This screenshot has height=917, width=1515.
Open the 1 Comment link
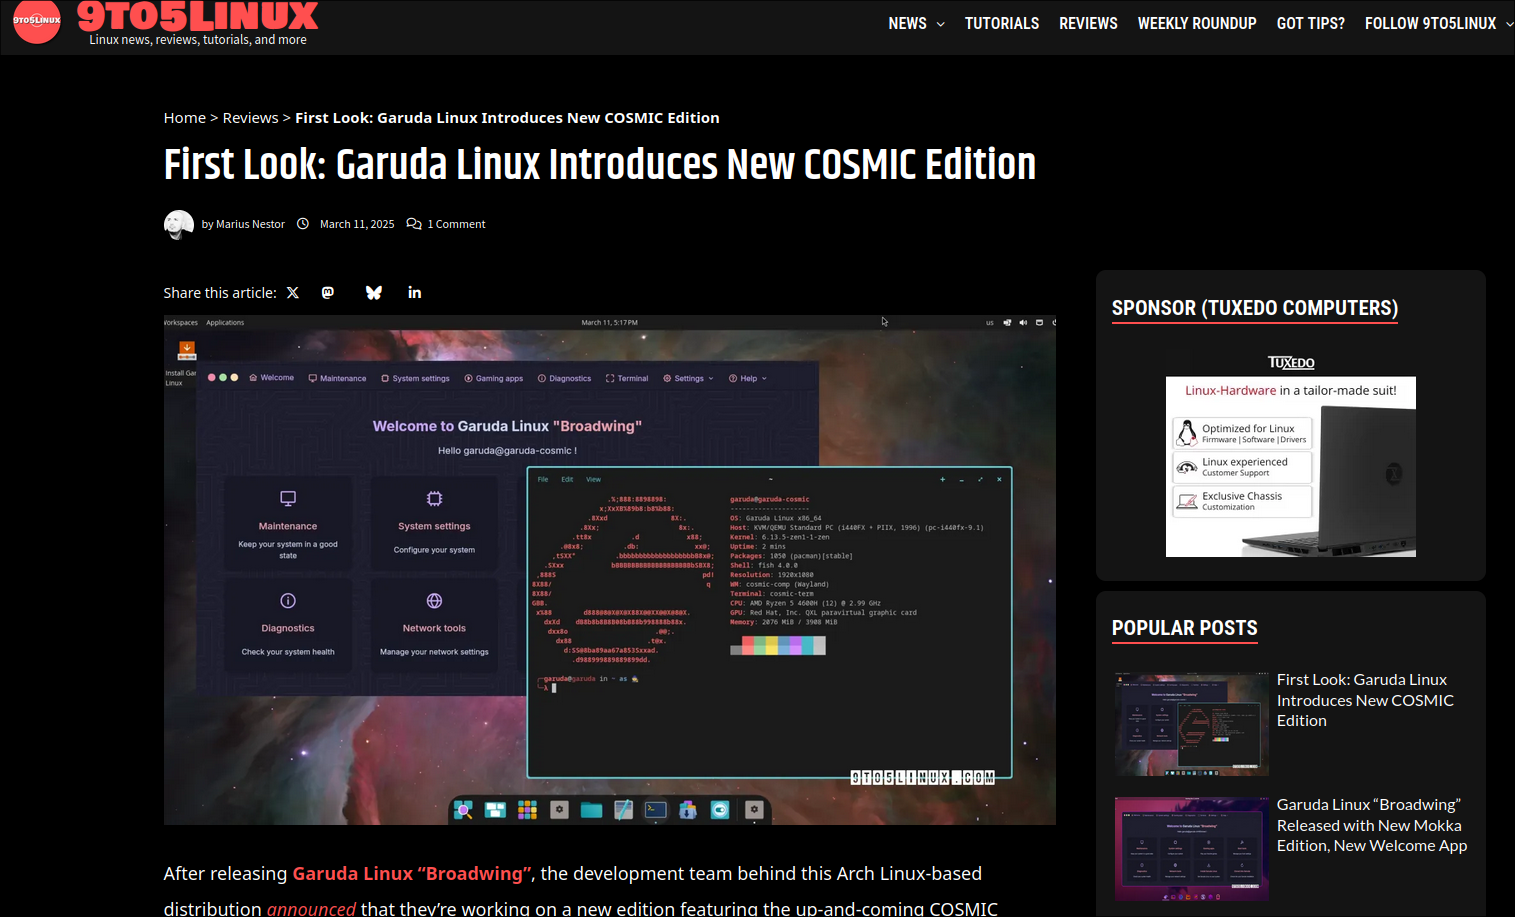point(456,224)
